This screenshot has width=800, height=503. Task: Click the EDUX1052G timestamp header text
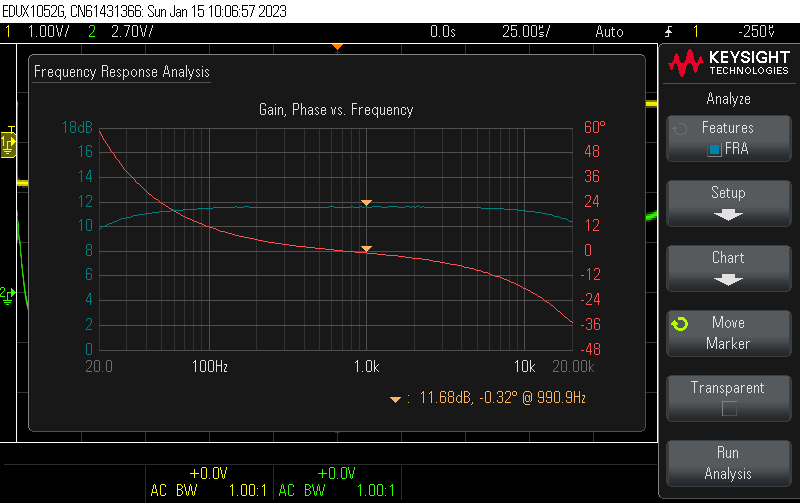click(x=144, y=11)
